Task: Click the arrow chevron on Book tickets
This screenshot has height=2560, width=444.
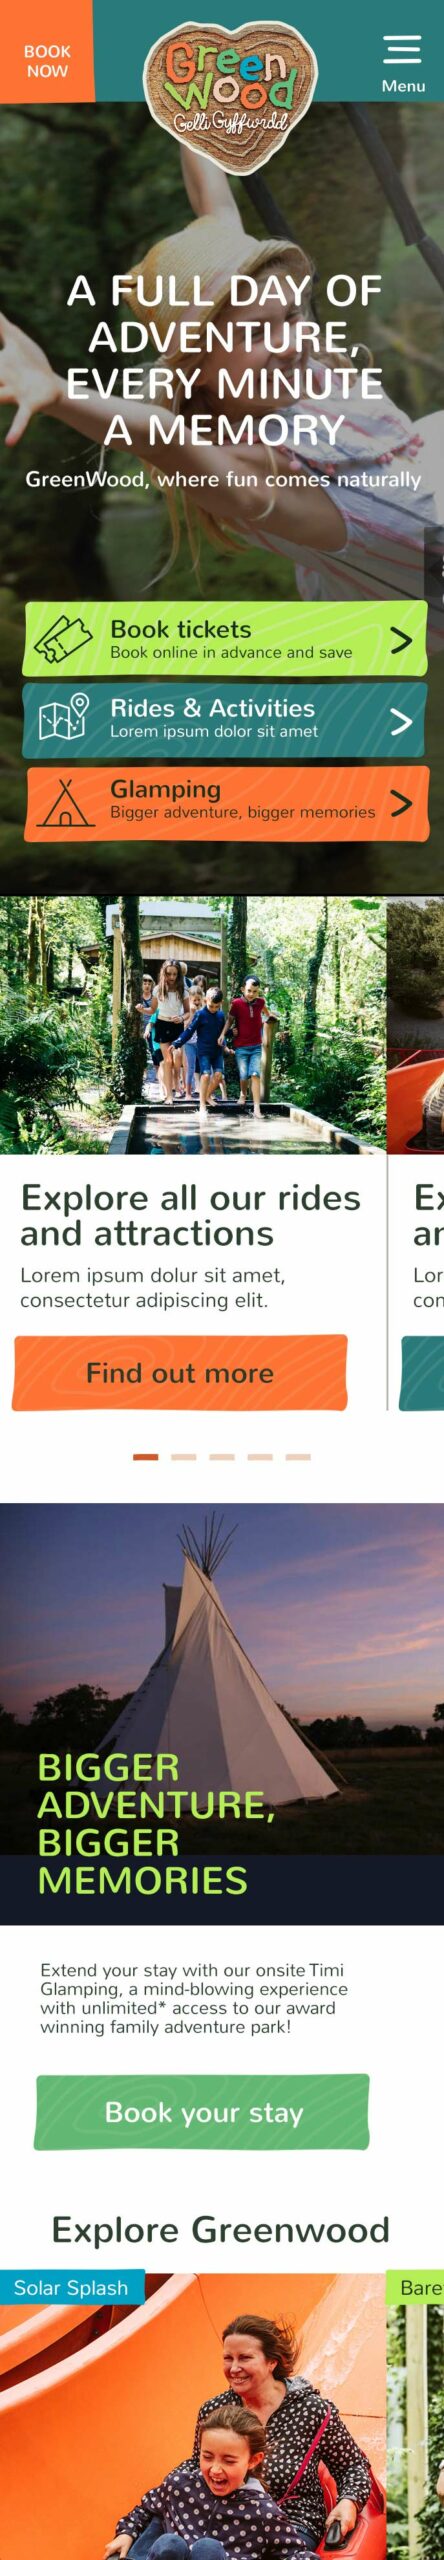Action: pos(401,640)
